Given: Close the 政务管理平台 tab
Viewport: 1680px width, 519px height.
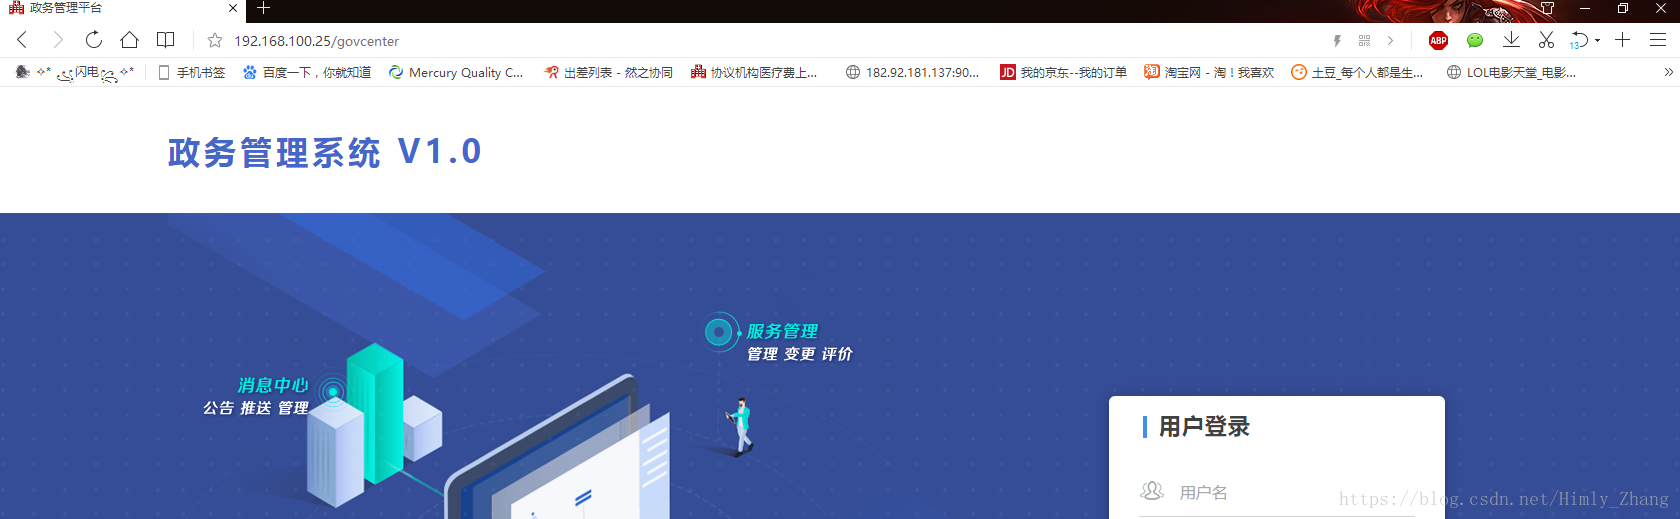Looking at the screenshot, I should 233,8.
